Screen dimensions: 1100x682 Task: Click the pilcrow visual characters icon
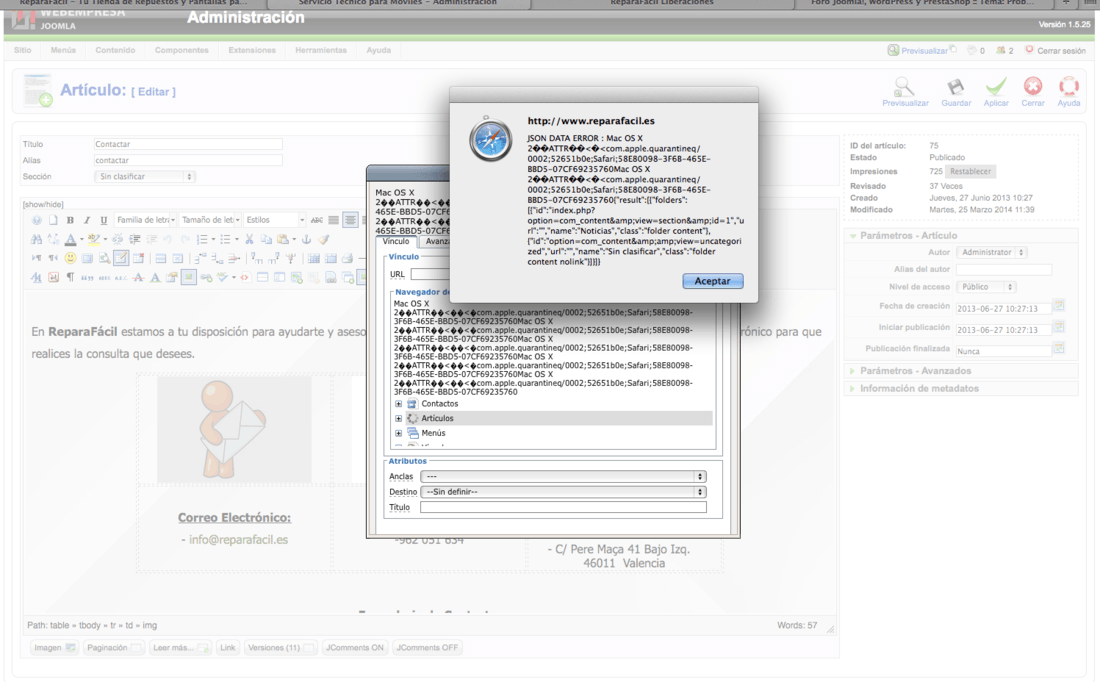(70, 277)
